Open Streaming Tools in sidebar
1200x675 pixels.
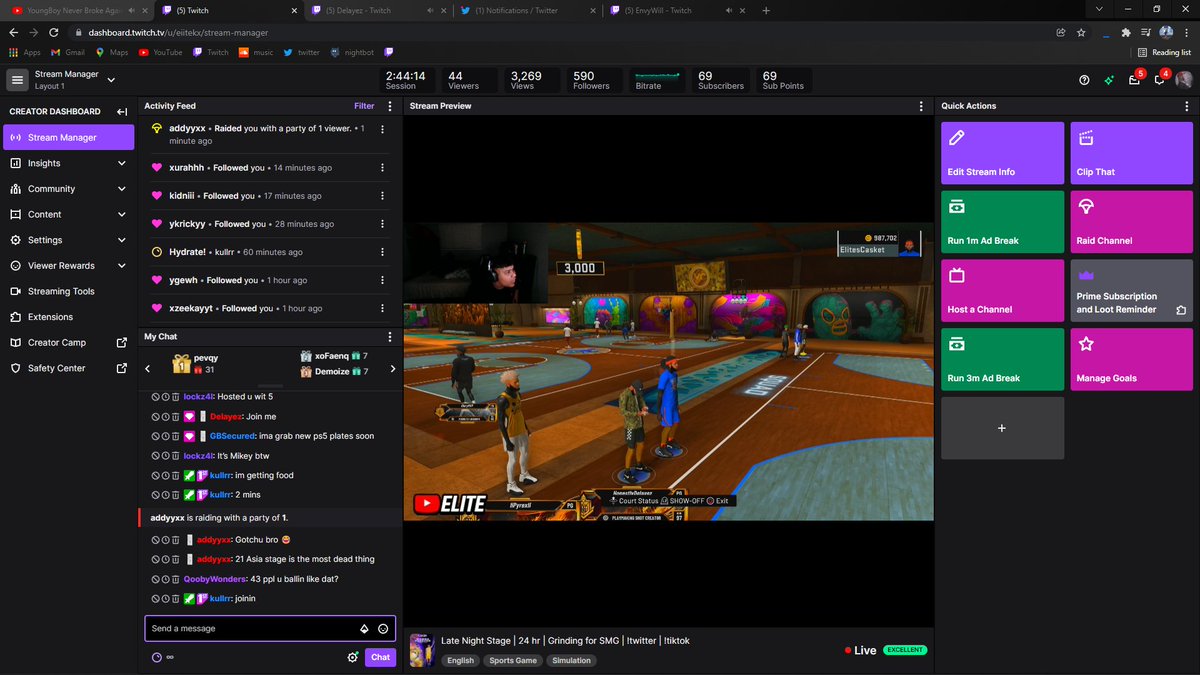[x=69, y=291]
